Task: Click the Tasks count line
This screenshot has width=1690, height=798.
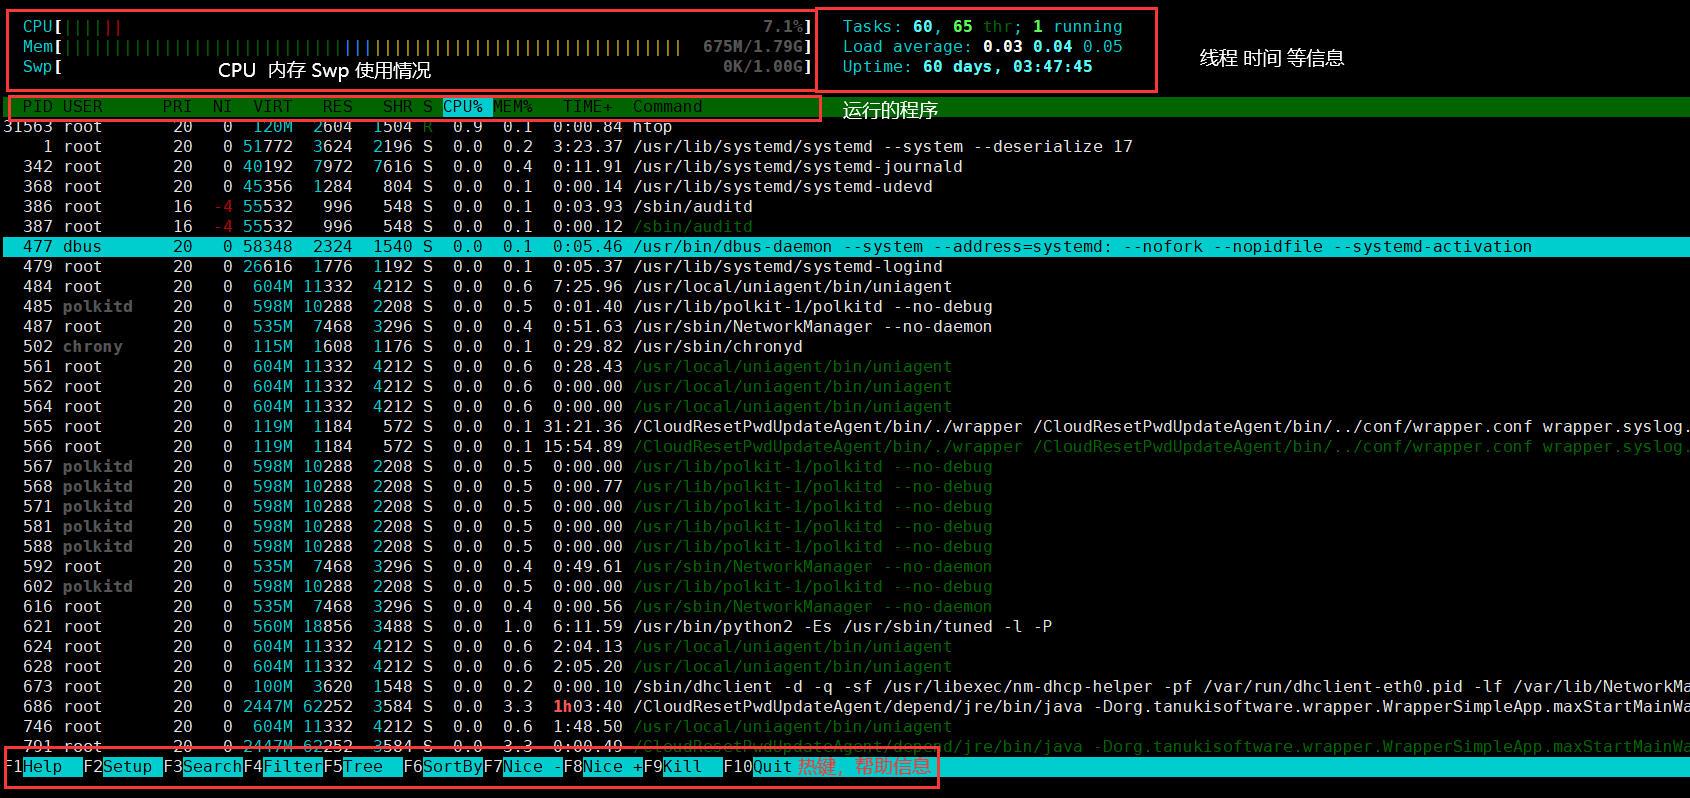Action: point(982,27)
